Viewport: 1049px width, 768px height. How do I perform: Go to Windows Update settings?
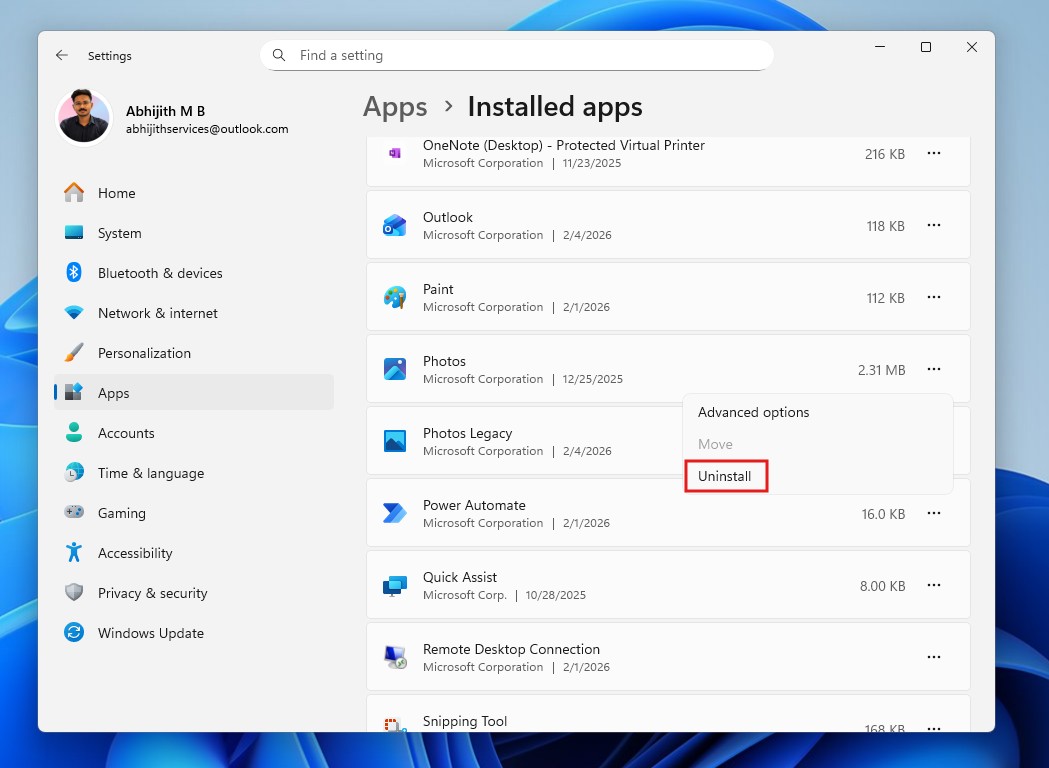[150, 633]
